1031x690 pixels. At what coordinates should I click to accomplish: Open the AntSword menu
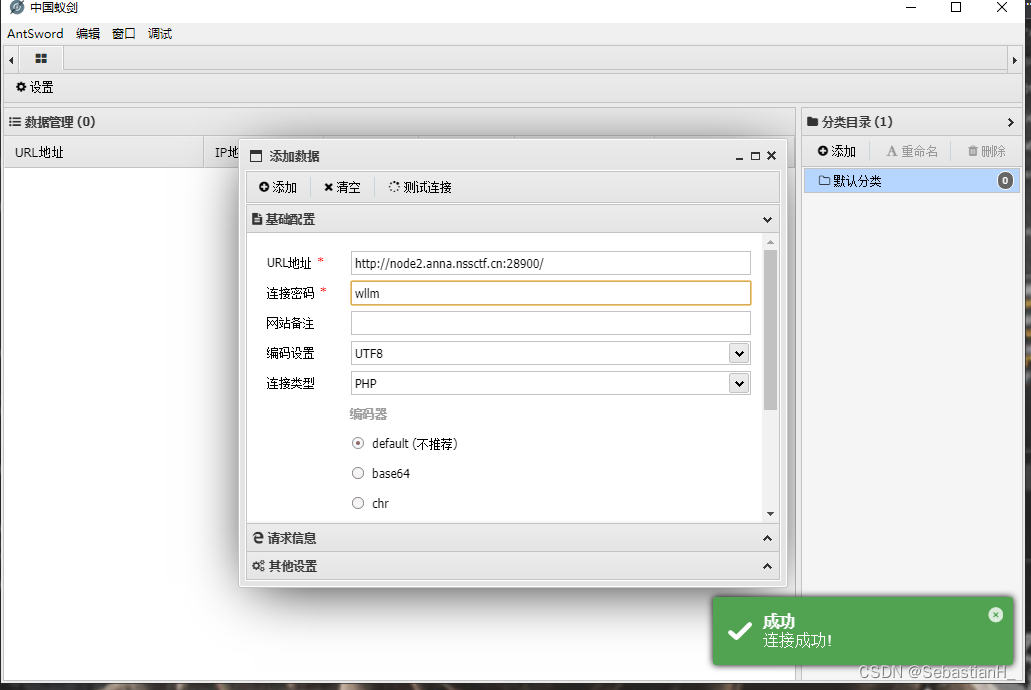(35, 33)
